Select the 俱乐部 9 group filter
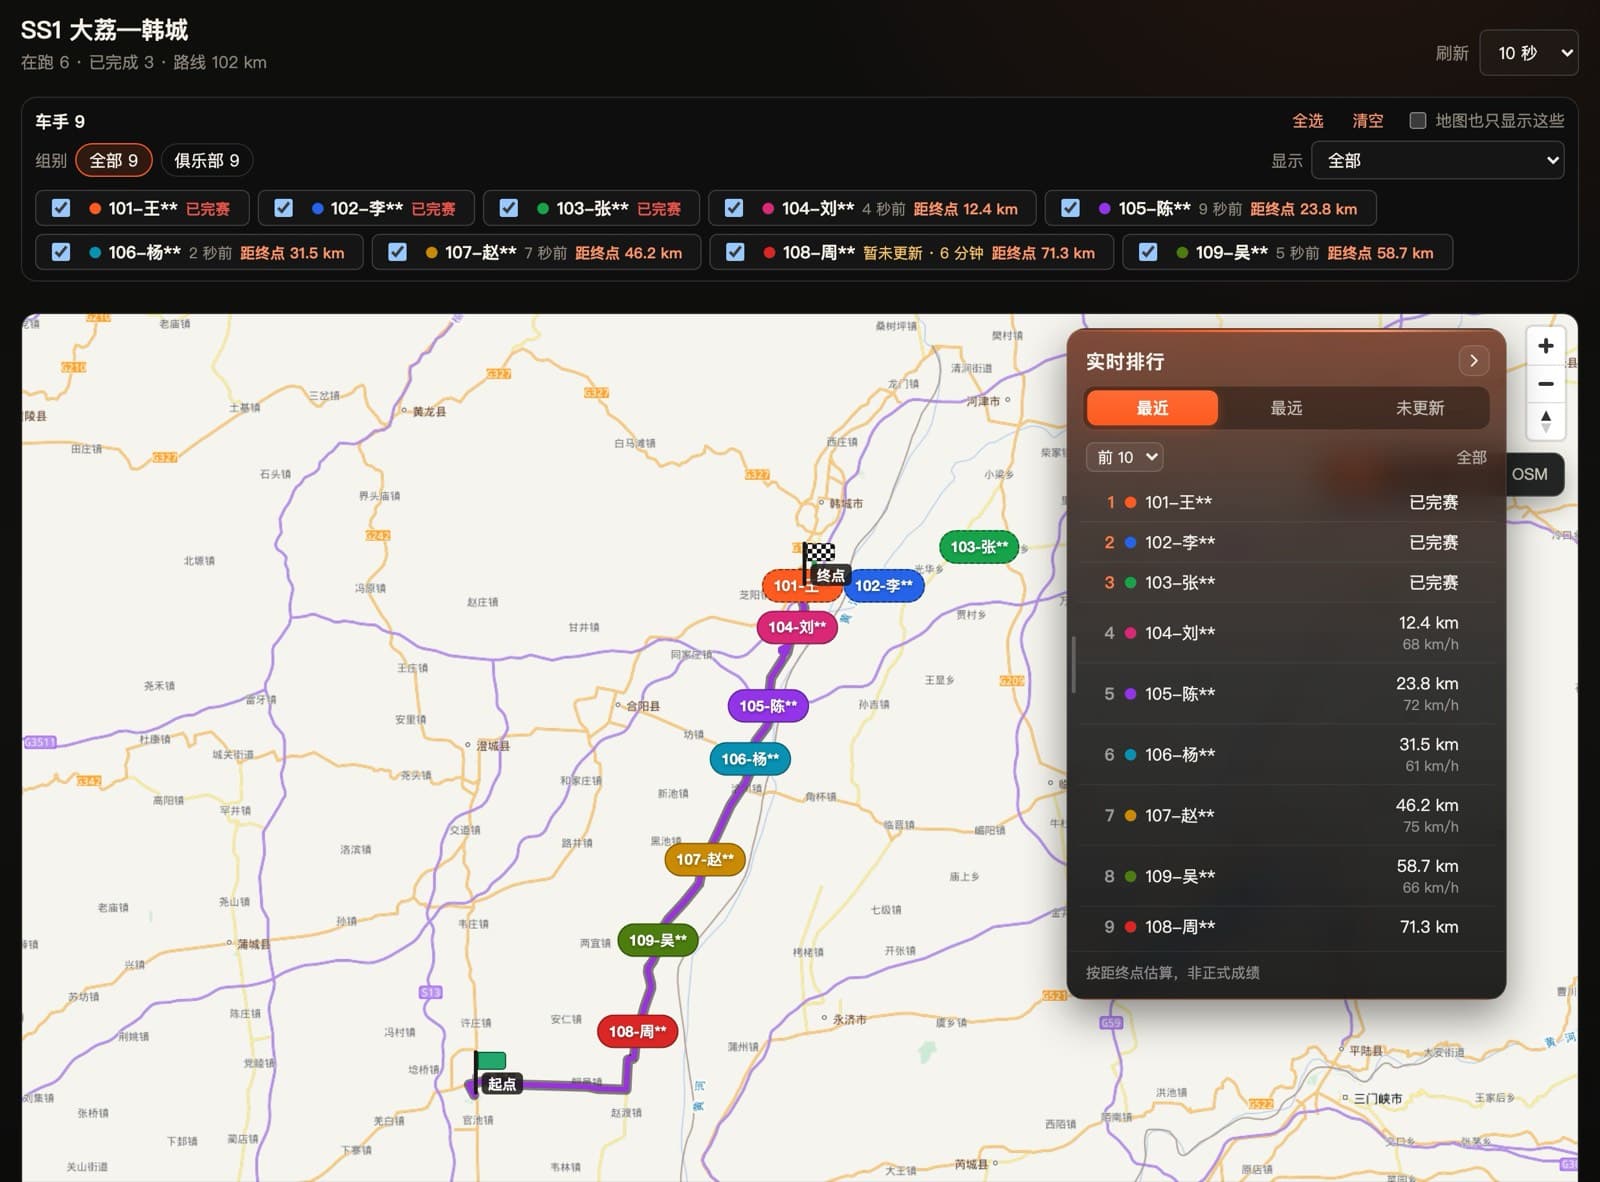 pyautogui.click(x=207, y=160)
